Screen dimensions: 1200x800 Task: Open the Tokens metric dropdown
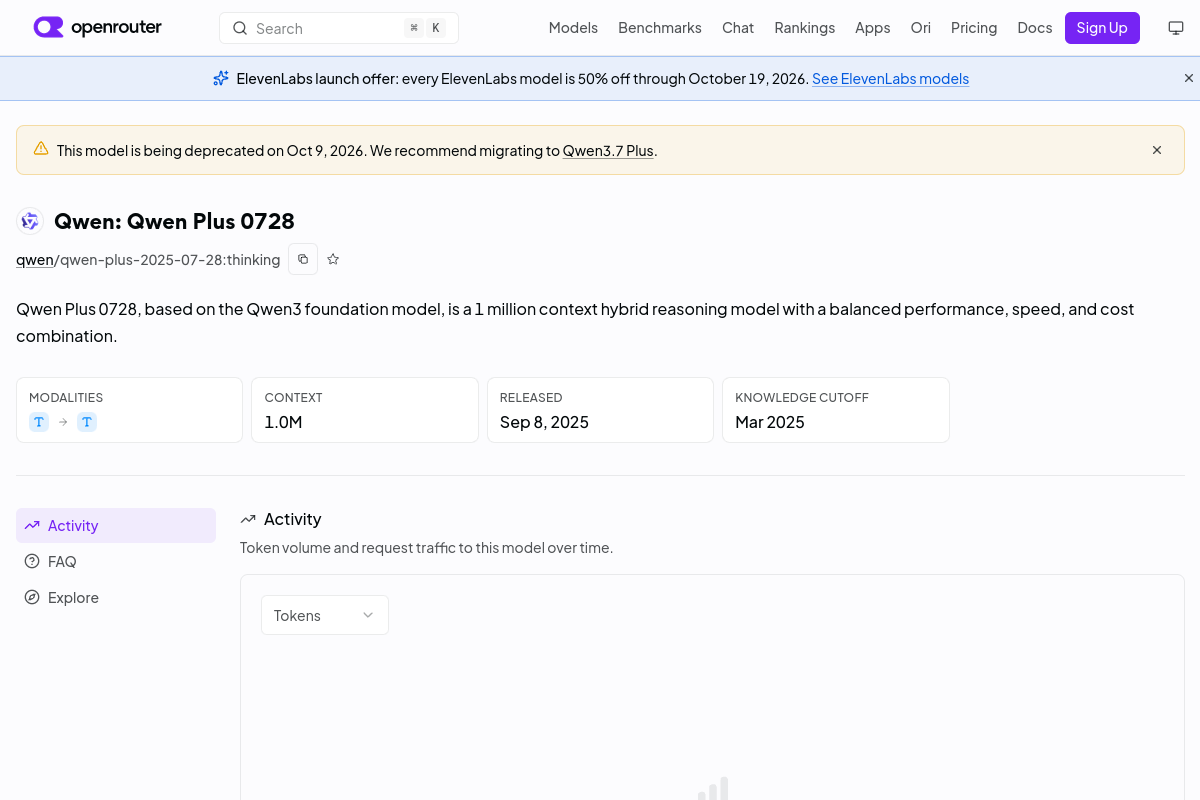[325, 615]
